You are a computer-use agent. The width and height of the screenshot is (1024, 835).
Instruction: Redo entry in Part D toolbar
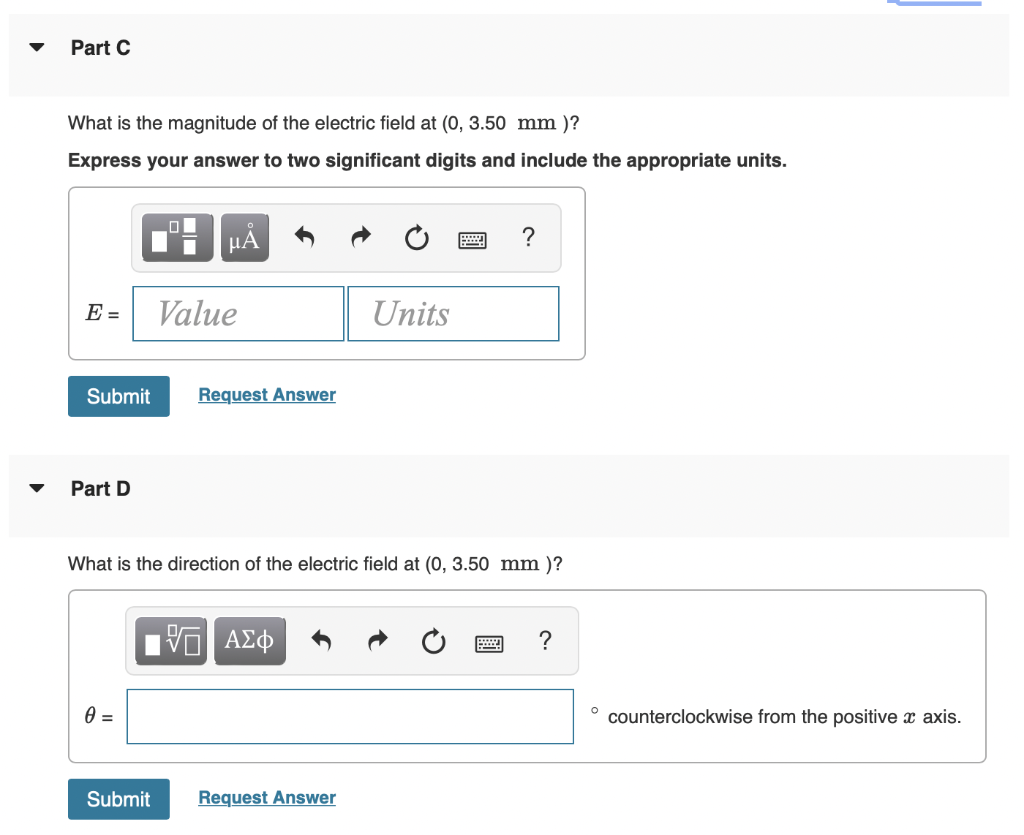(x=377, y=640)
